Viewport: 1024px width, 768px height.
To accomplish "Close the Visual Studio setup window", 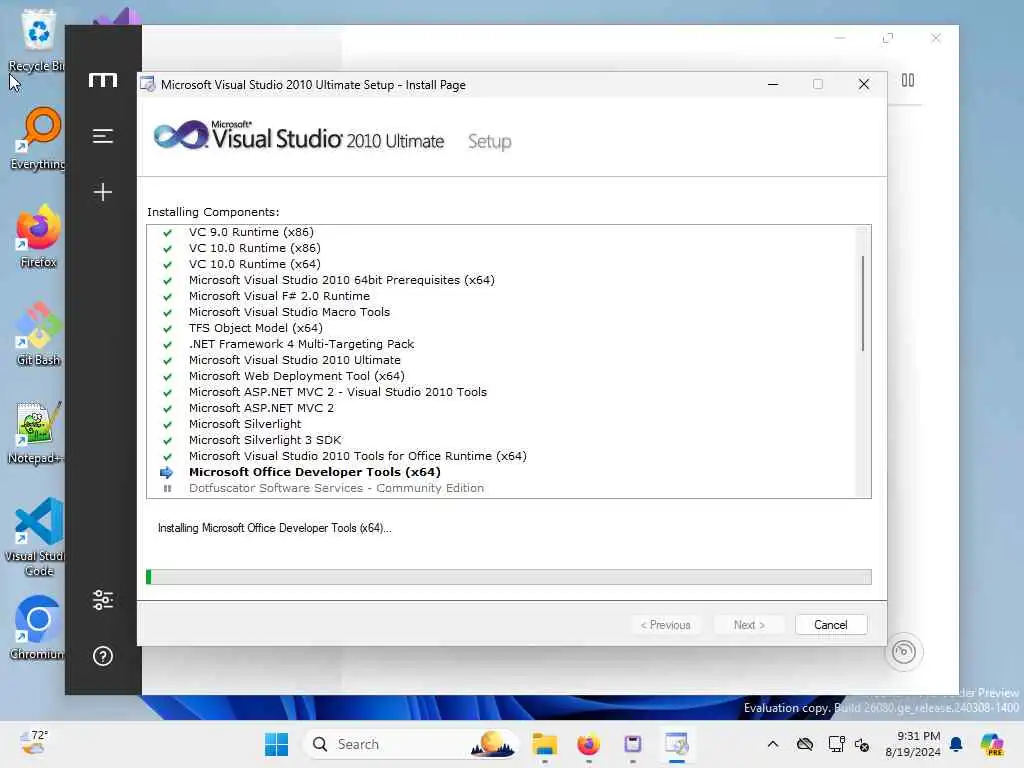I will [864, 85].
